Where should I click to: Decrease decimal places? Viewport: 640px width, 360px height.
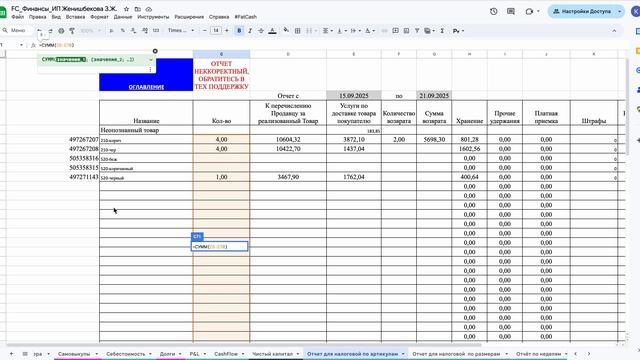pos(133,31)
